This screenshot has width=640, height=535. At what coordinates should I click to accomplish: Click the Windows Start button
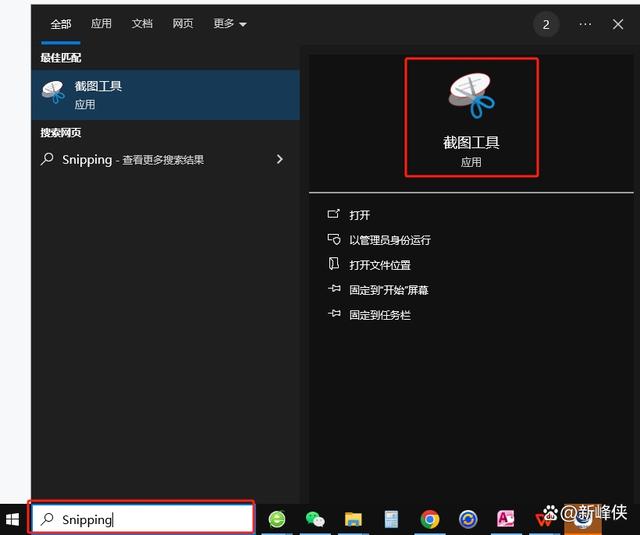tap(13, 519)
